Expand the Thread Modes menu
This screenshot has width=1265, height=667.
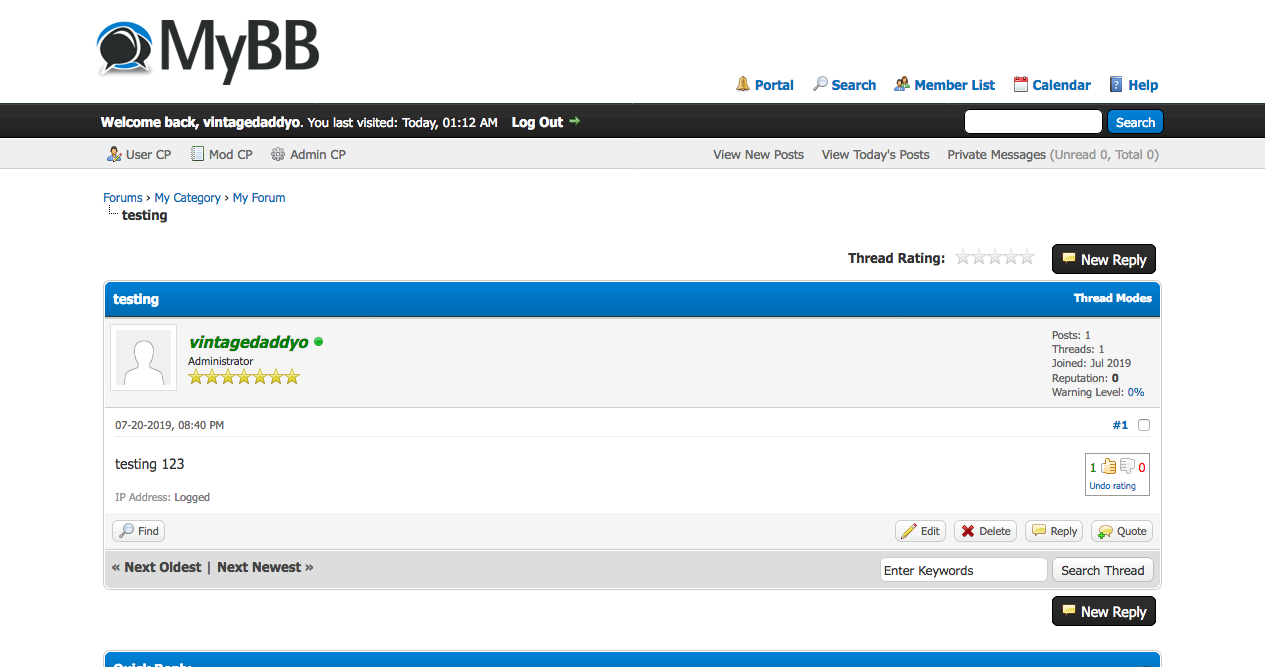point(1112,298)
